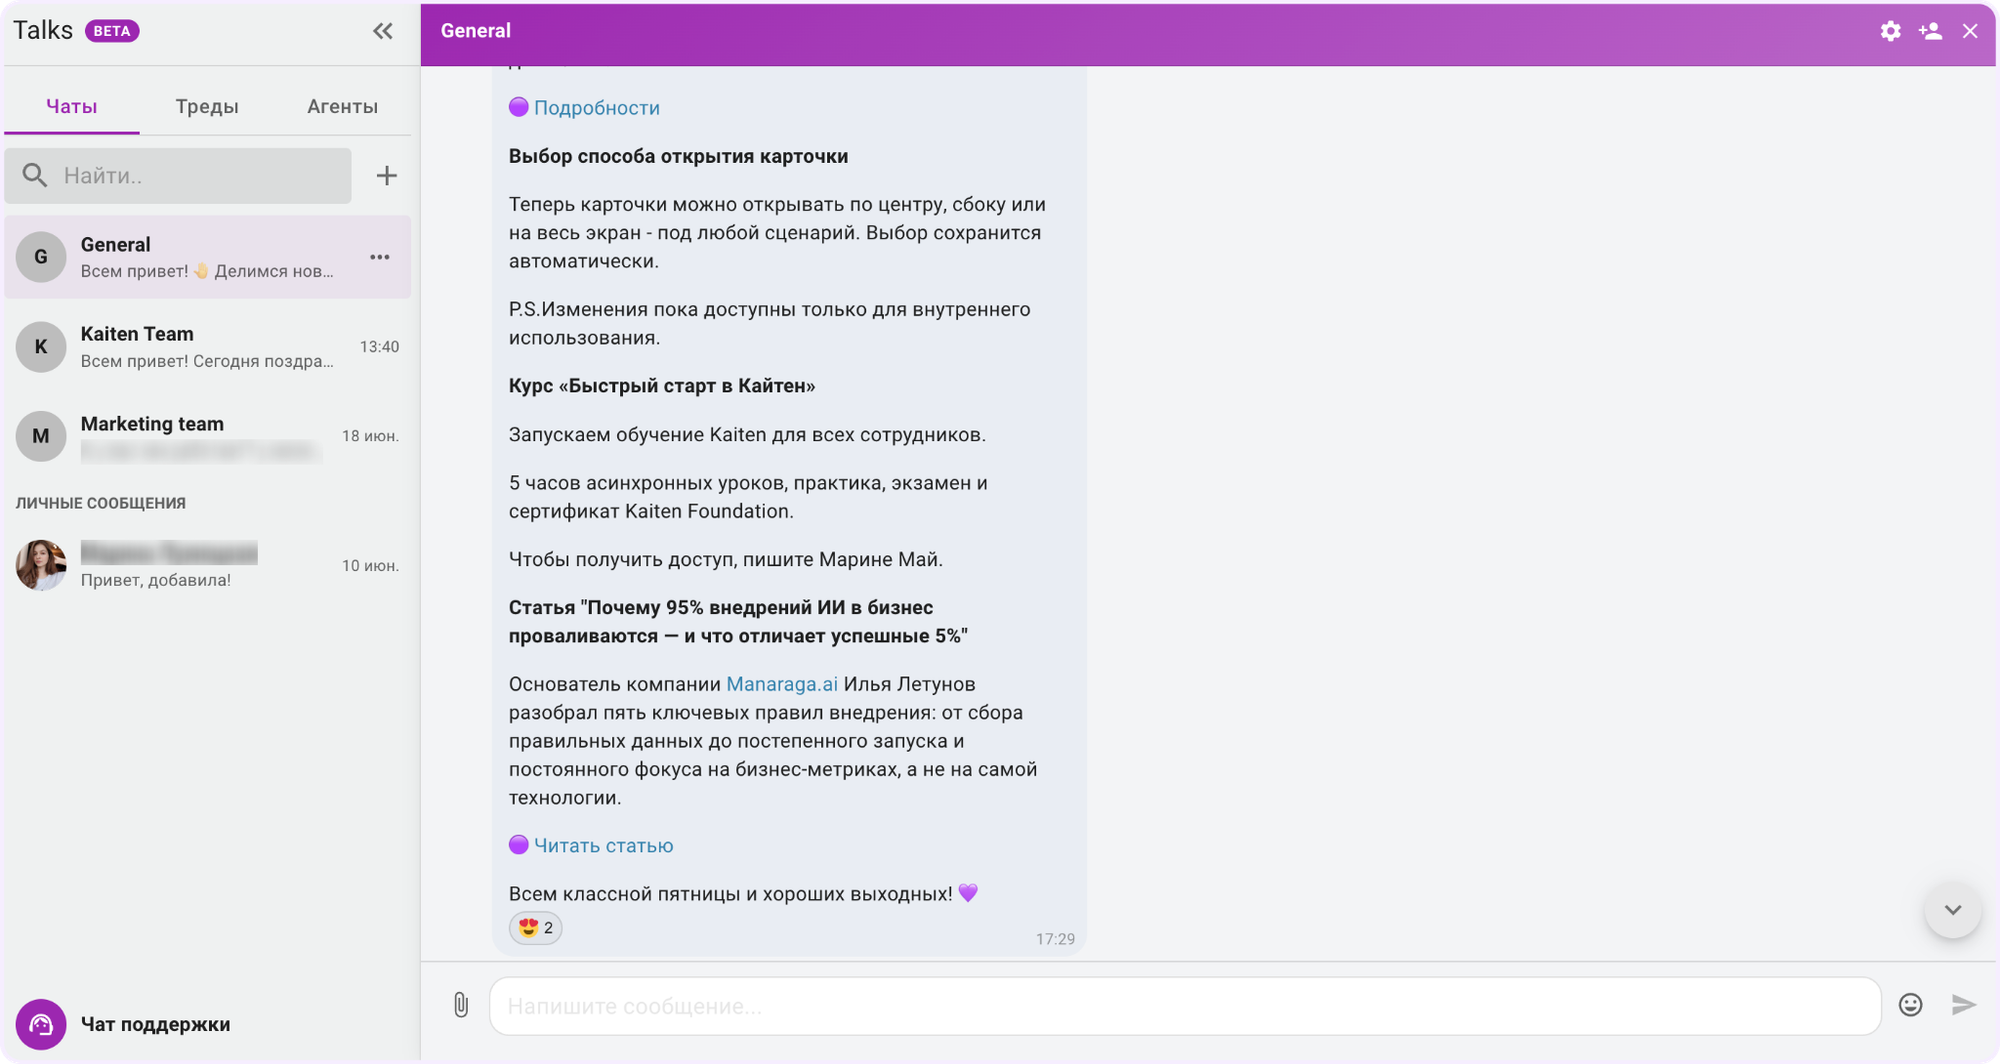Close the General chat panel
Viewport: 2000px width, 1064px height.
pyautogui.click(x=1970, y=31)
